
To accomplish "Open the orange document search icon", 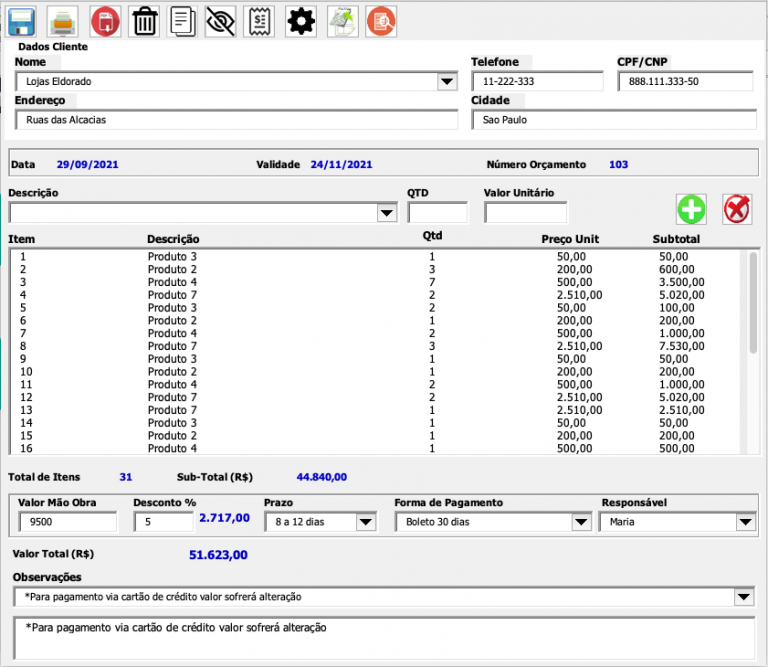I will pos(381,22).
